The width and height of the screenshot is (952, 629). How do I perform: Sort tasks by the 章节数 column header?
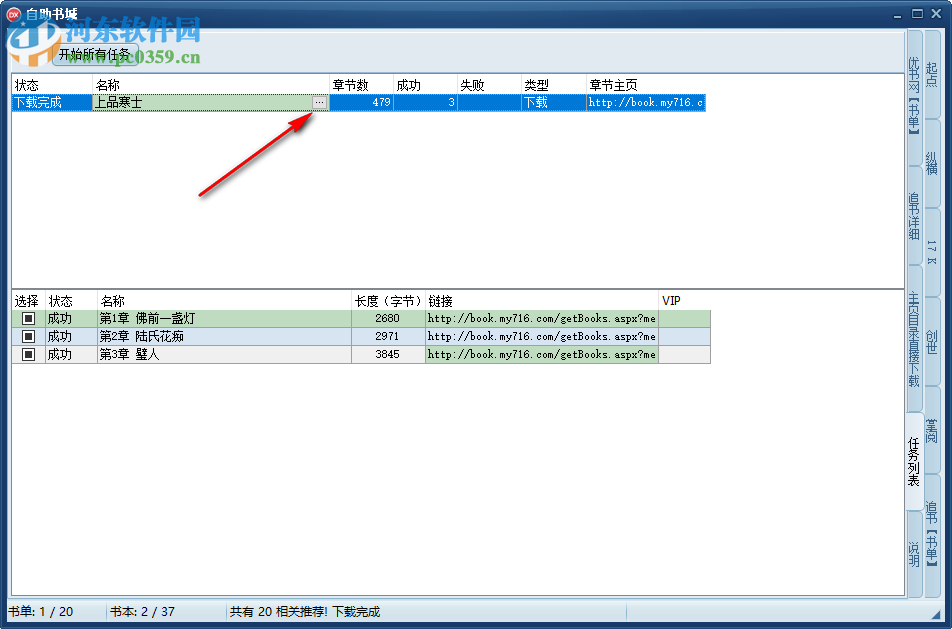tap(361, 85)
